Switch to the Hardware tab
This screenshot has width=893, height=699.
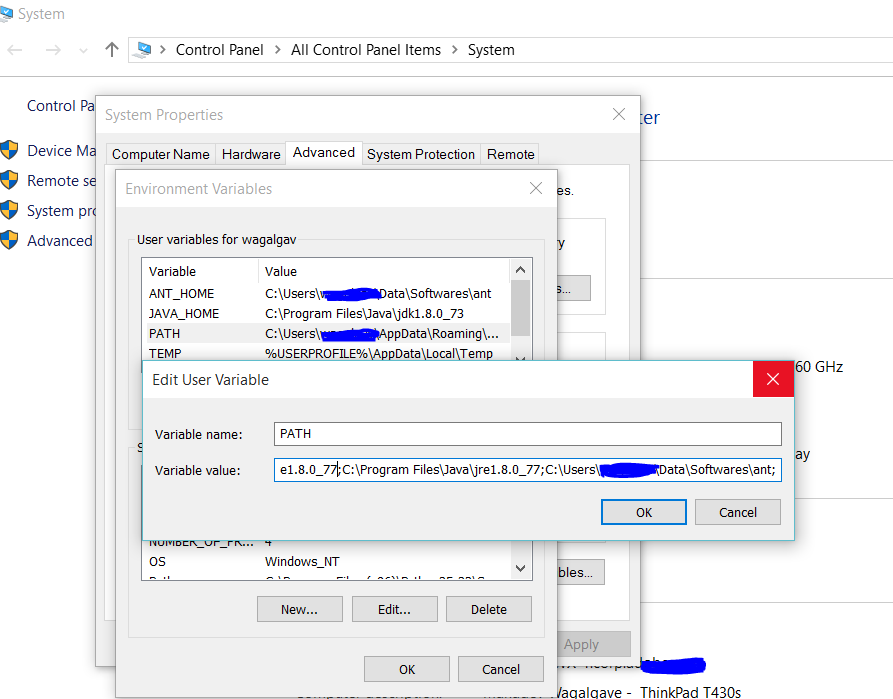[x=251, y=154]
